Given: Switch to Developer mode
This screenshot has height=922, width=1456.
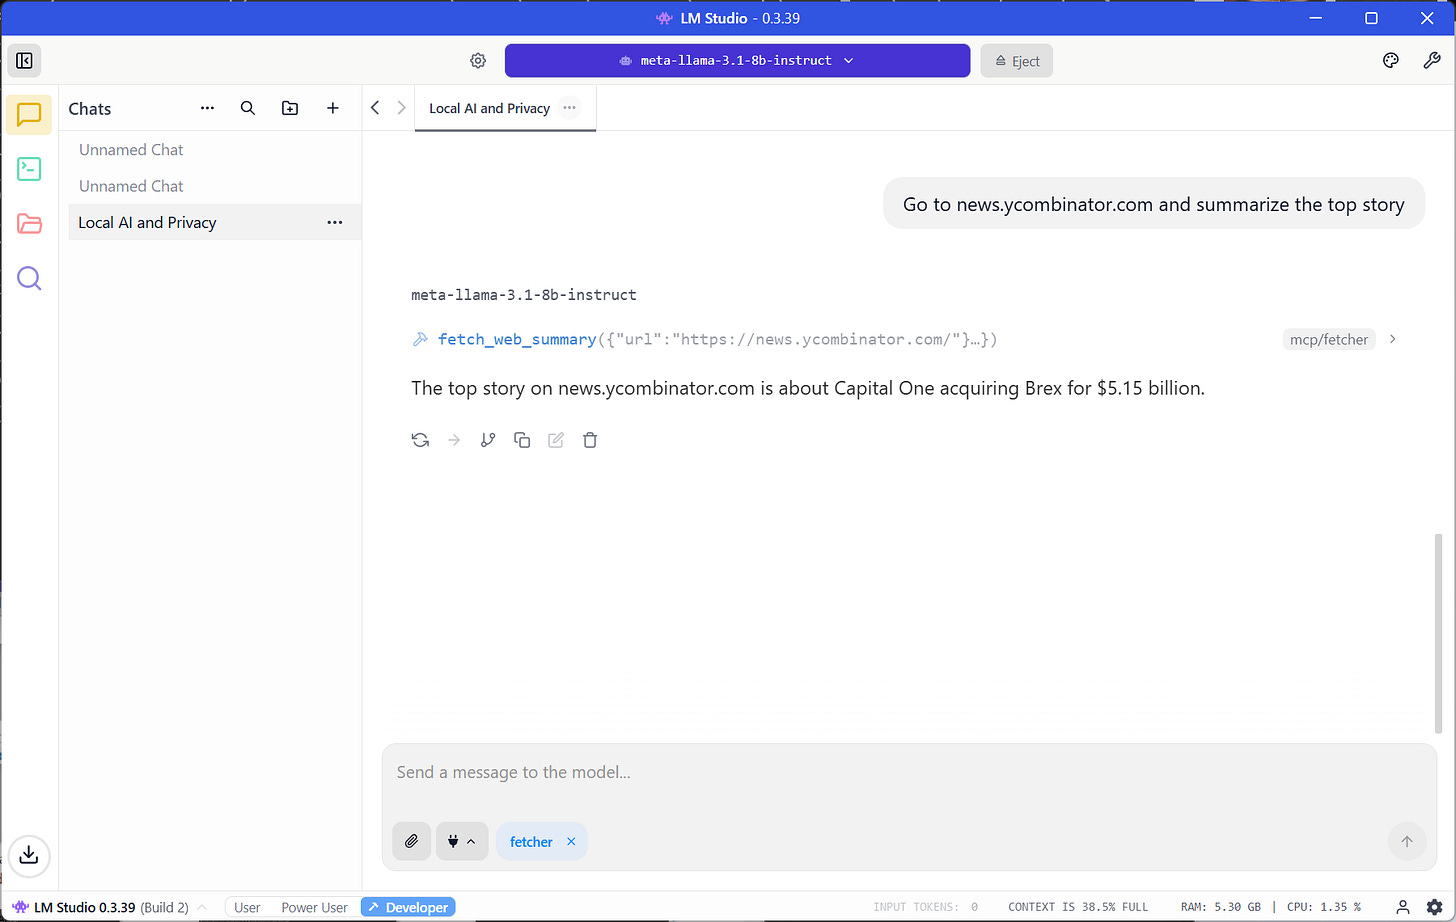Looking at the screenshot, I should (x=408, y=907).
